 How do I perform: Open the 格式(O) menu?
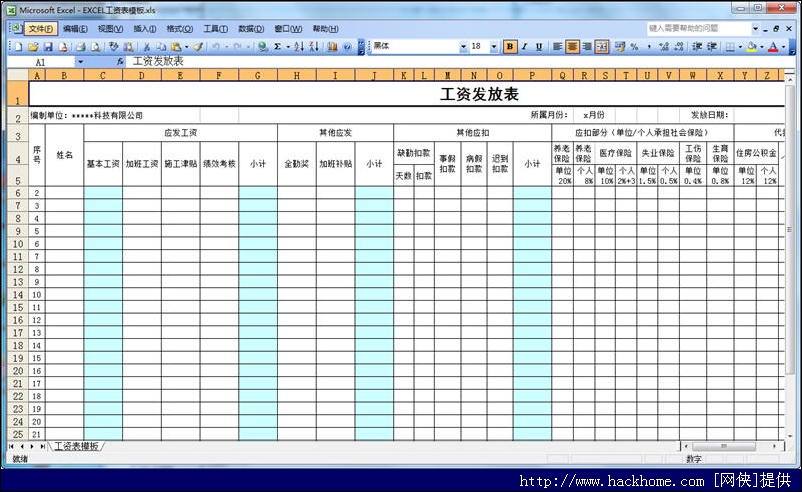pos(180,29)
